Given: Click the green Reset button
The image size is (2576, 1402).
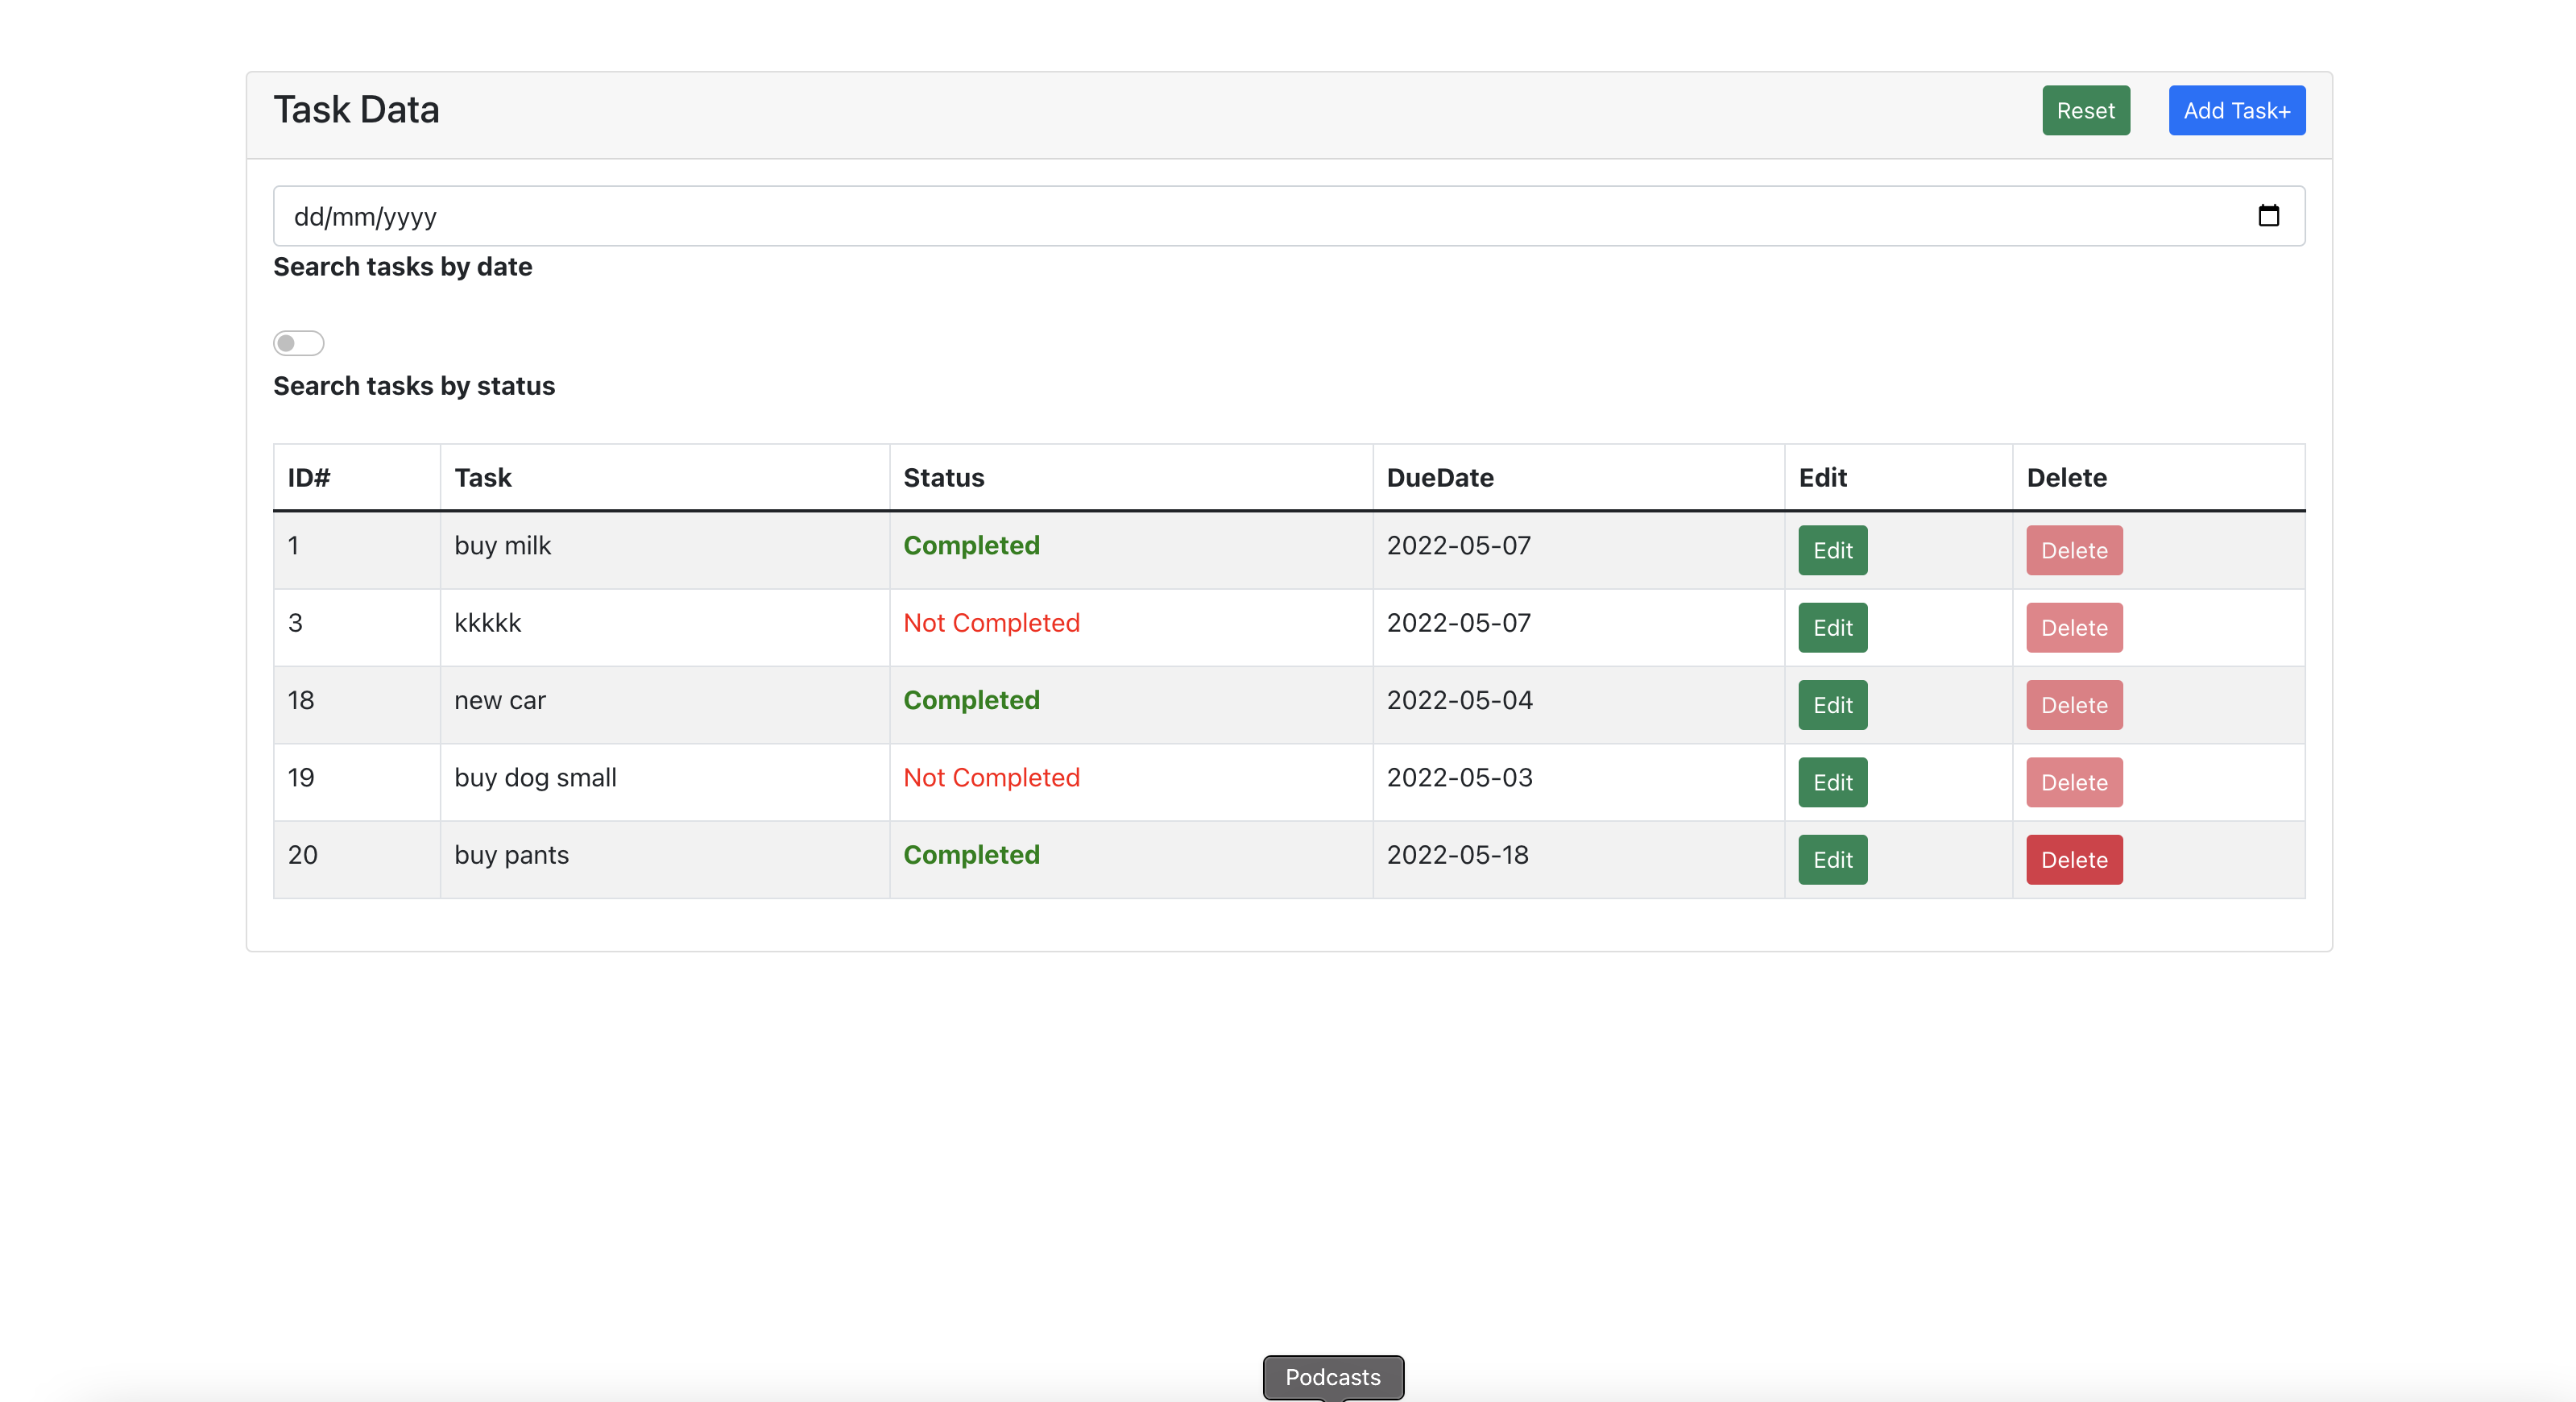Looking at the screenshot, I should (x=2086, y=110).
